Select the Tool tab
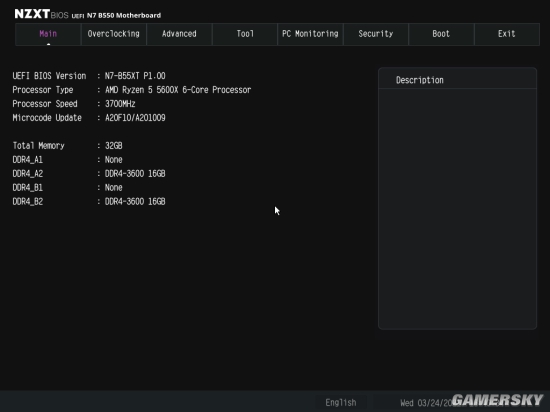The image size is (550, 412). click(245, 34)
